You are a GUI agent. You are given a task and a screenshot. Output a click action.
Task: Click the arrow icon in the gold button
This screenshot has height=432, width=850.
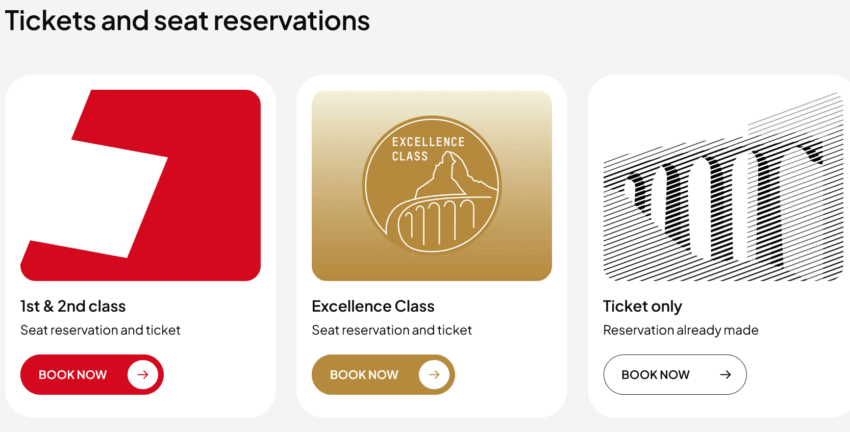pyautogui.click(x=433, y=375)
